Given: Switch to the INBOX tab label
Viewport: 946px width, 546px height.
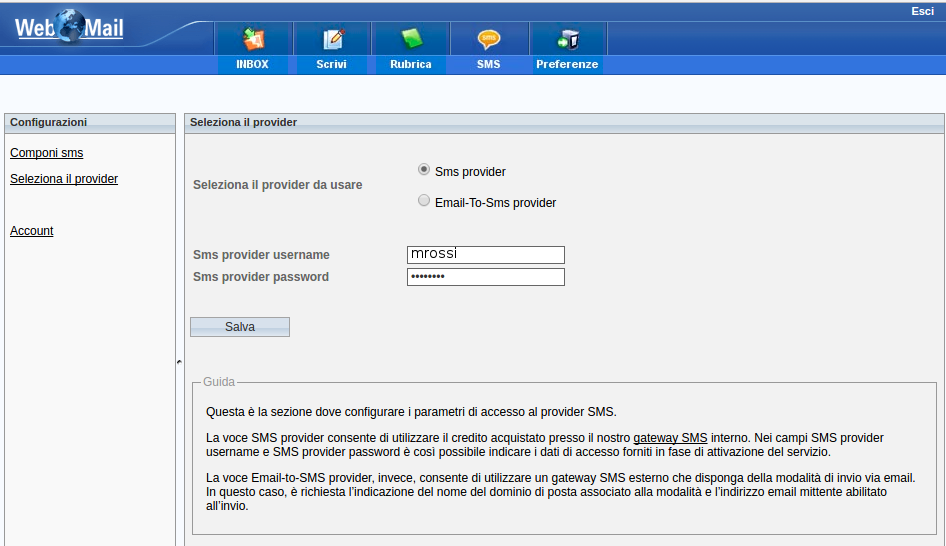Looking at the screenshot, I should pos(252,64).
